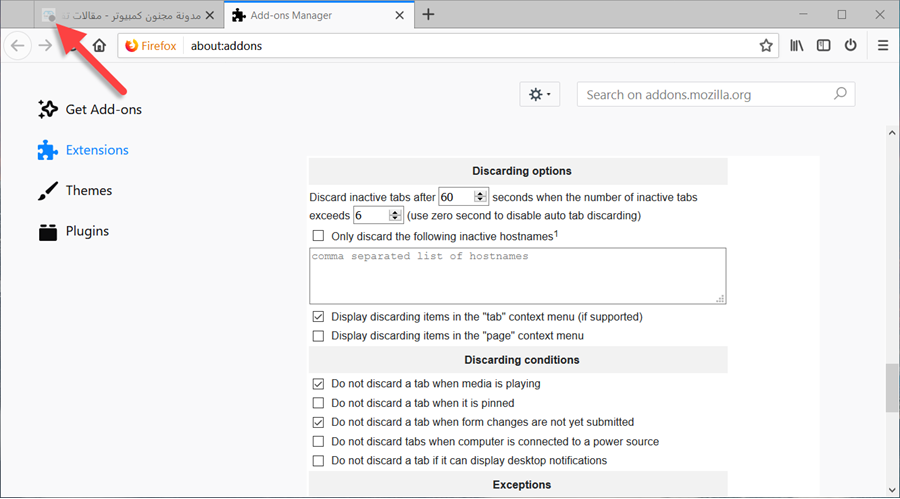The height and width of the screenshot is (499, 900).
Task: Click the Get Add-ons sparkle icon
Action: (48, 109)
